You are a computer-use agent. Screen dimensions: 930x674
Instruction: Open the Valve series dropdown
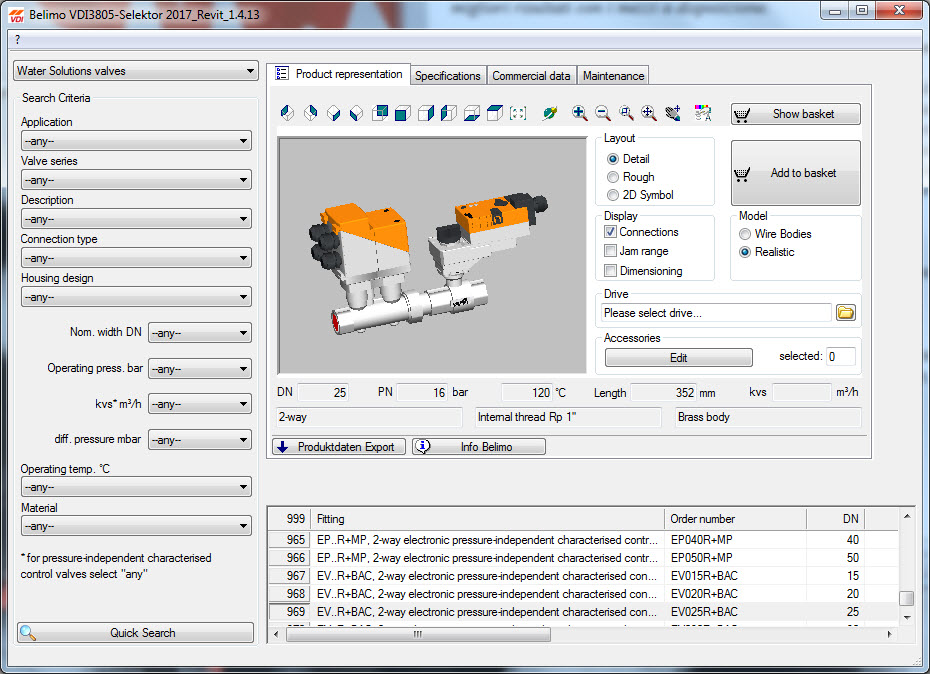136,180
